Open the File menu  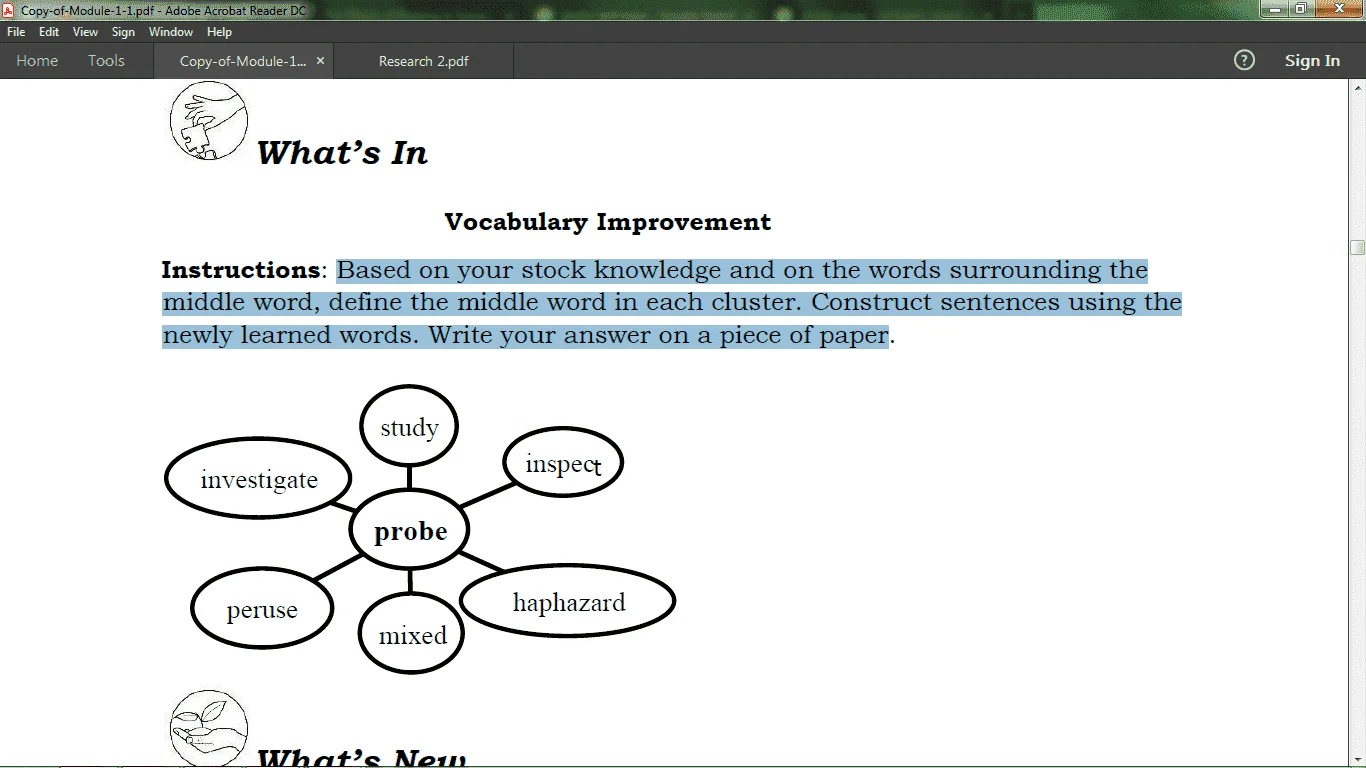click(x=16, y=32)
